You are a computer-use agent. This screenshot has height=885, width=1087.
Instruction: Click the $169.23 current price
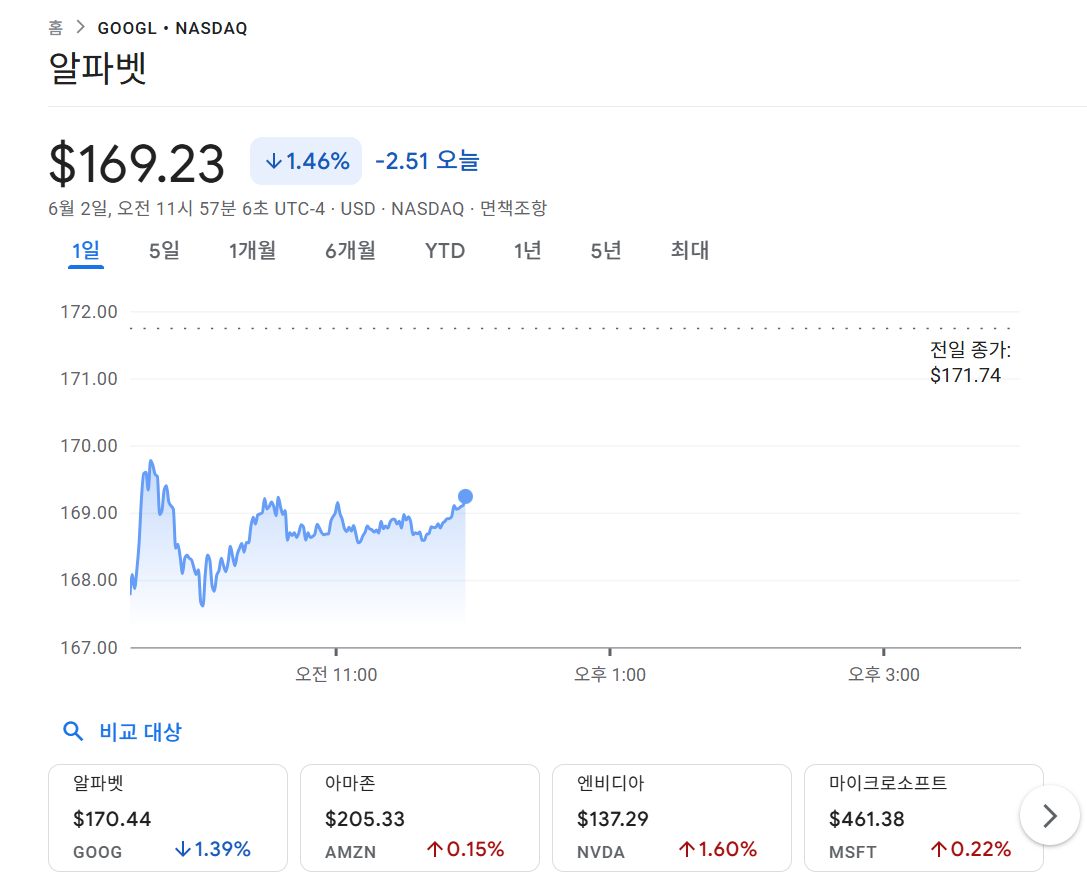137,164
